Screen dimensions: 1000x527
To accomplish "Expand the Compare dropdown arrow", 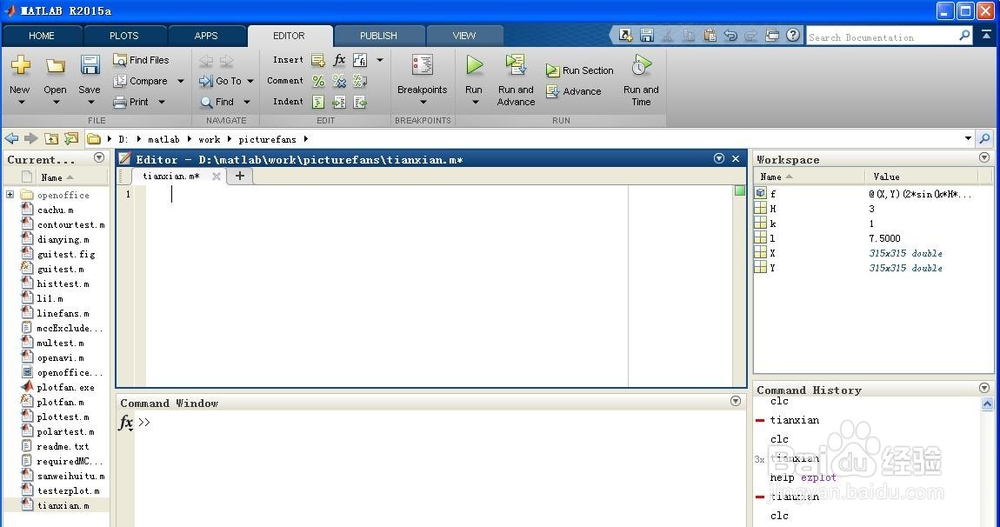I will [181, 81].
